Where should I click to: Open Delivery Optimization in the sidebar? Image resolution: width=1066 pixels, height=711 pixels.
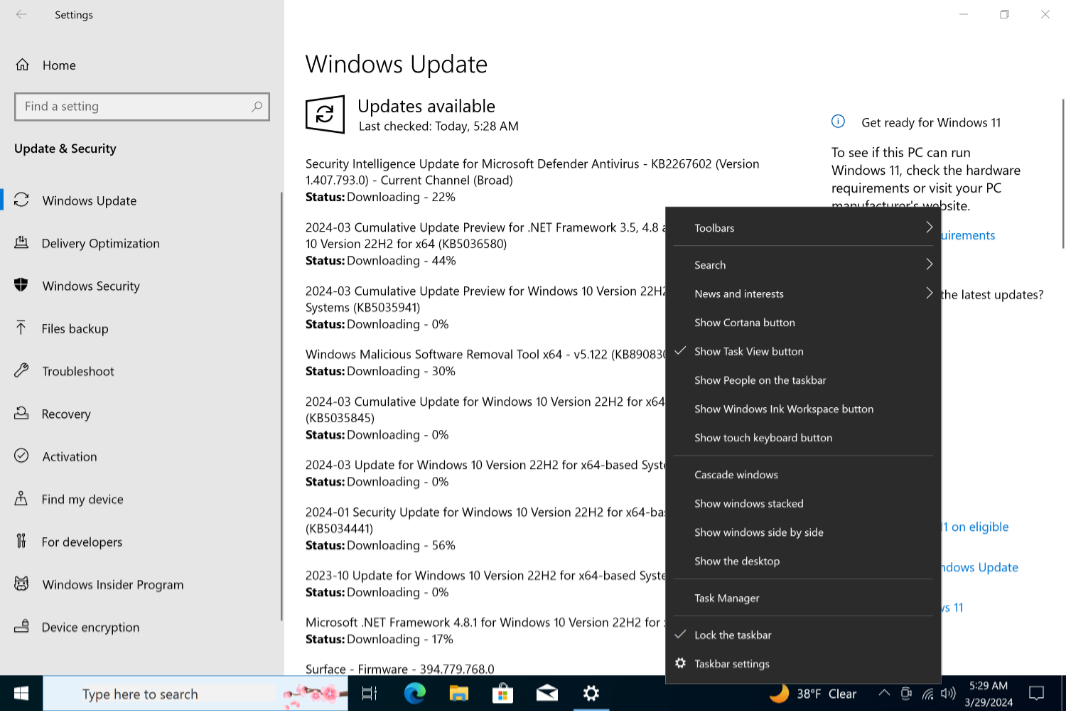pos(100,243)
